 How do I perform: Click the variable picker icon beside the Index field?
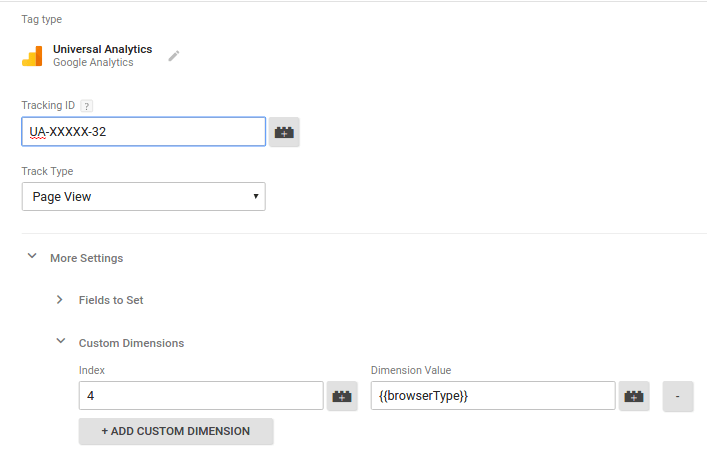click(x=342, y=396)
